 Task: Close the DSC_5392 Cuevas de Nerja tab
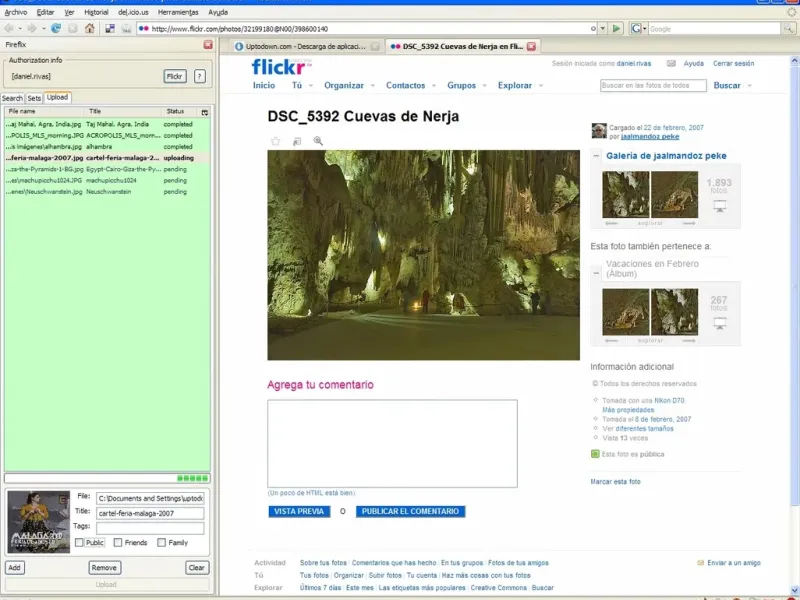[531, 46]
